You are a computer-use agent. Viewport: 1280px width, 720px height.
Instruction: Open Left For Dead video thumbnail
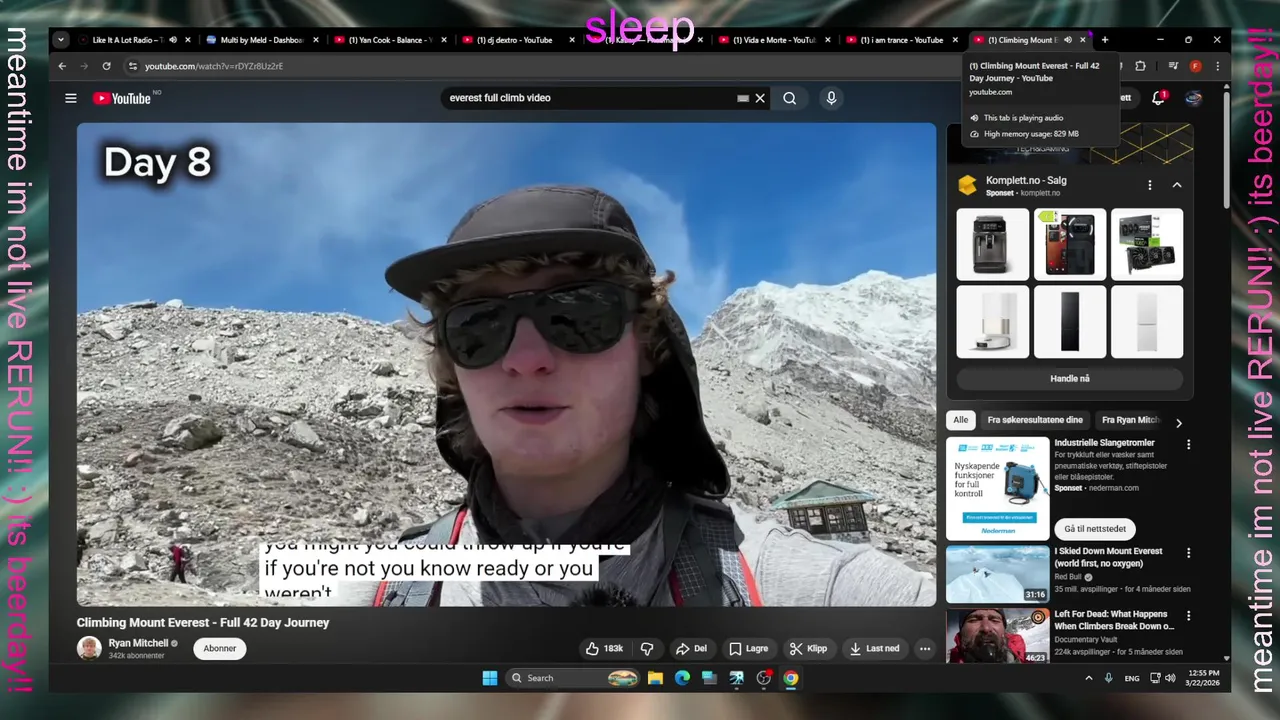pyautogui.click(x=998, y=636)
